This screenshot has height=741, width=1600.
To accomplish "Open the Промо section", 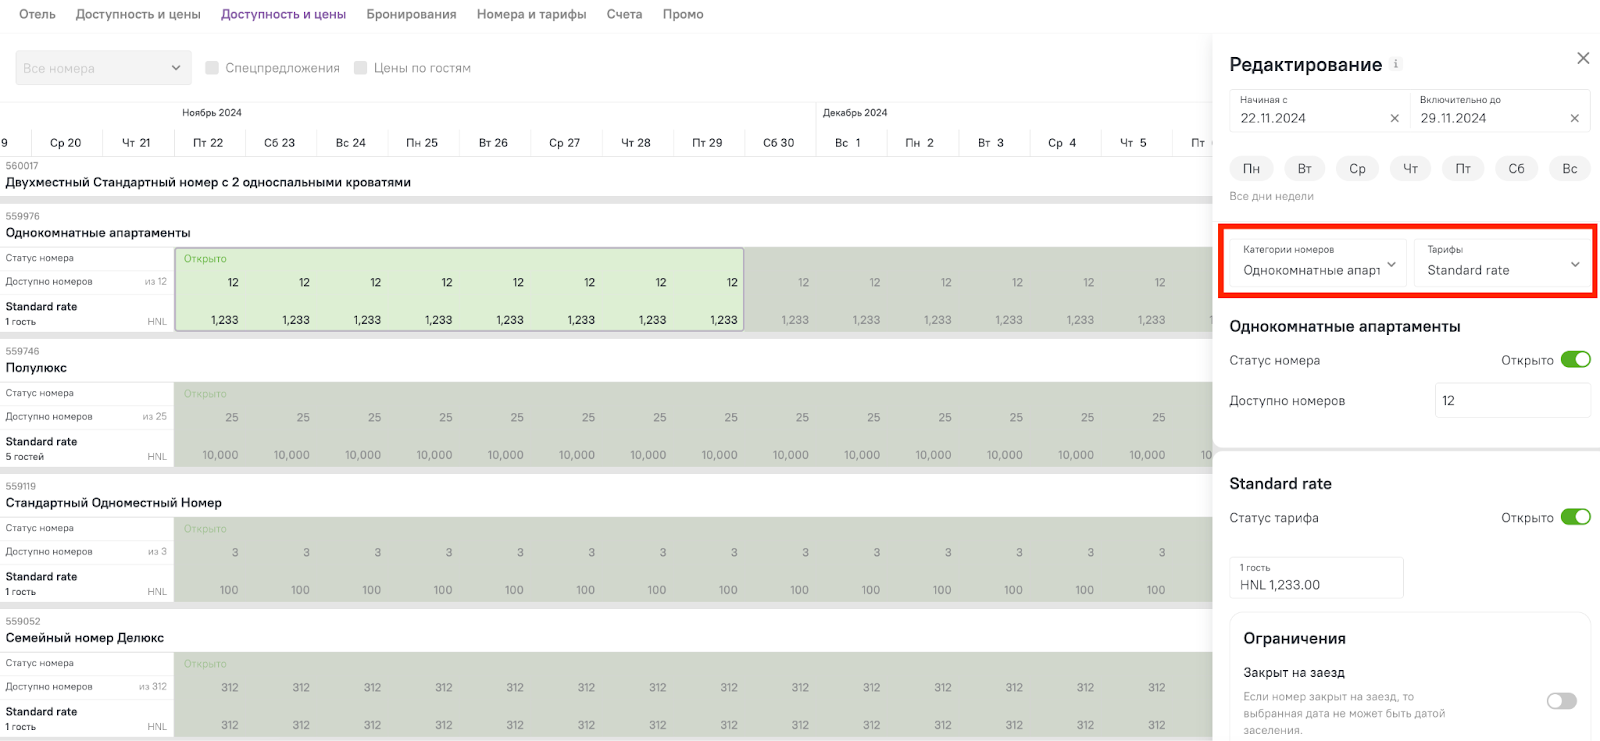I will click(x=683, y=14).
